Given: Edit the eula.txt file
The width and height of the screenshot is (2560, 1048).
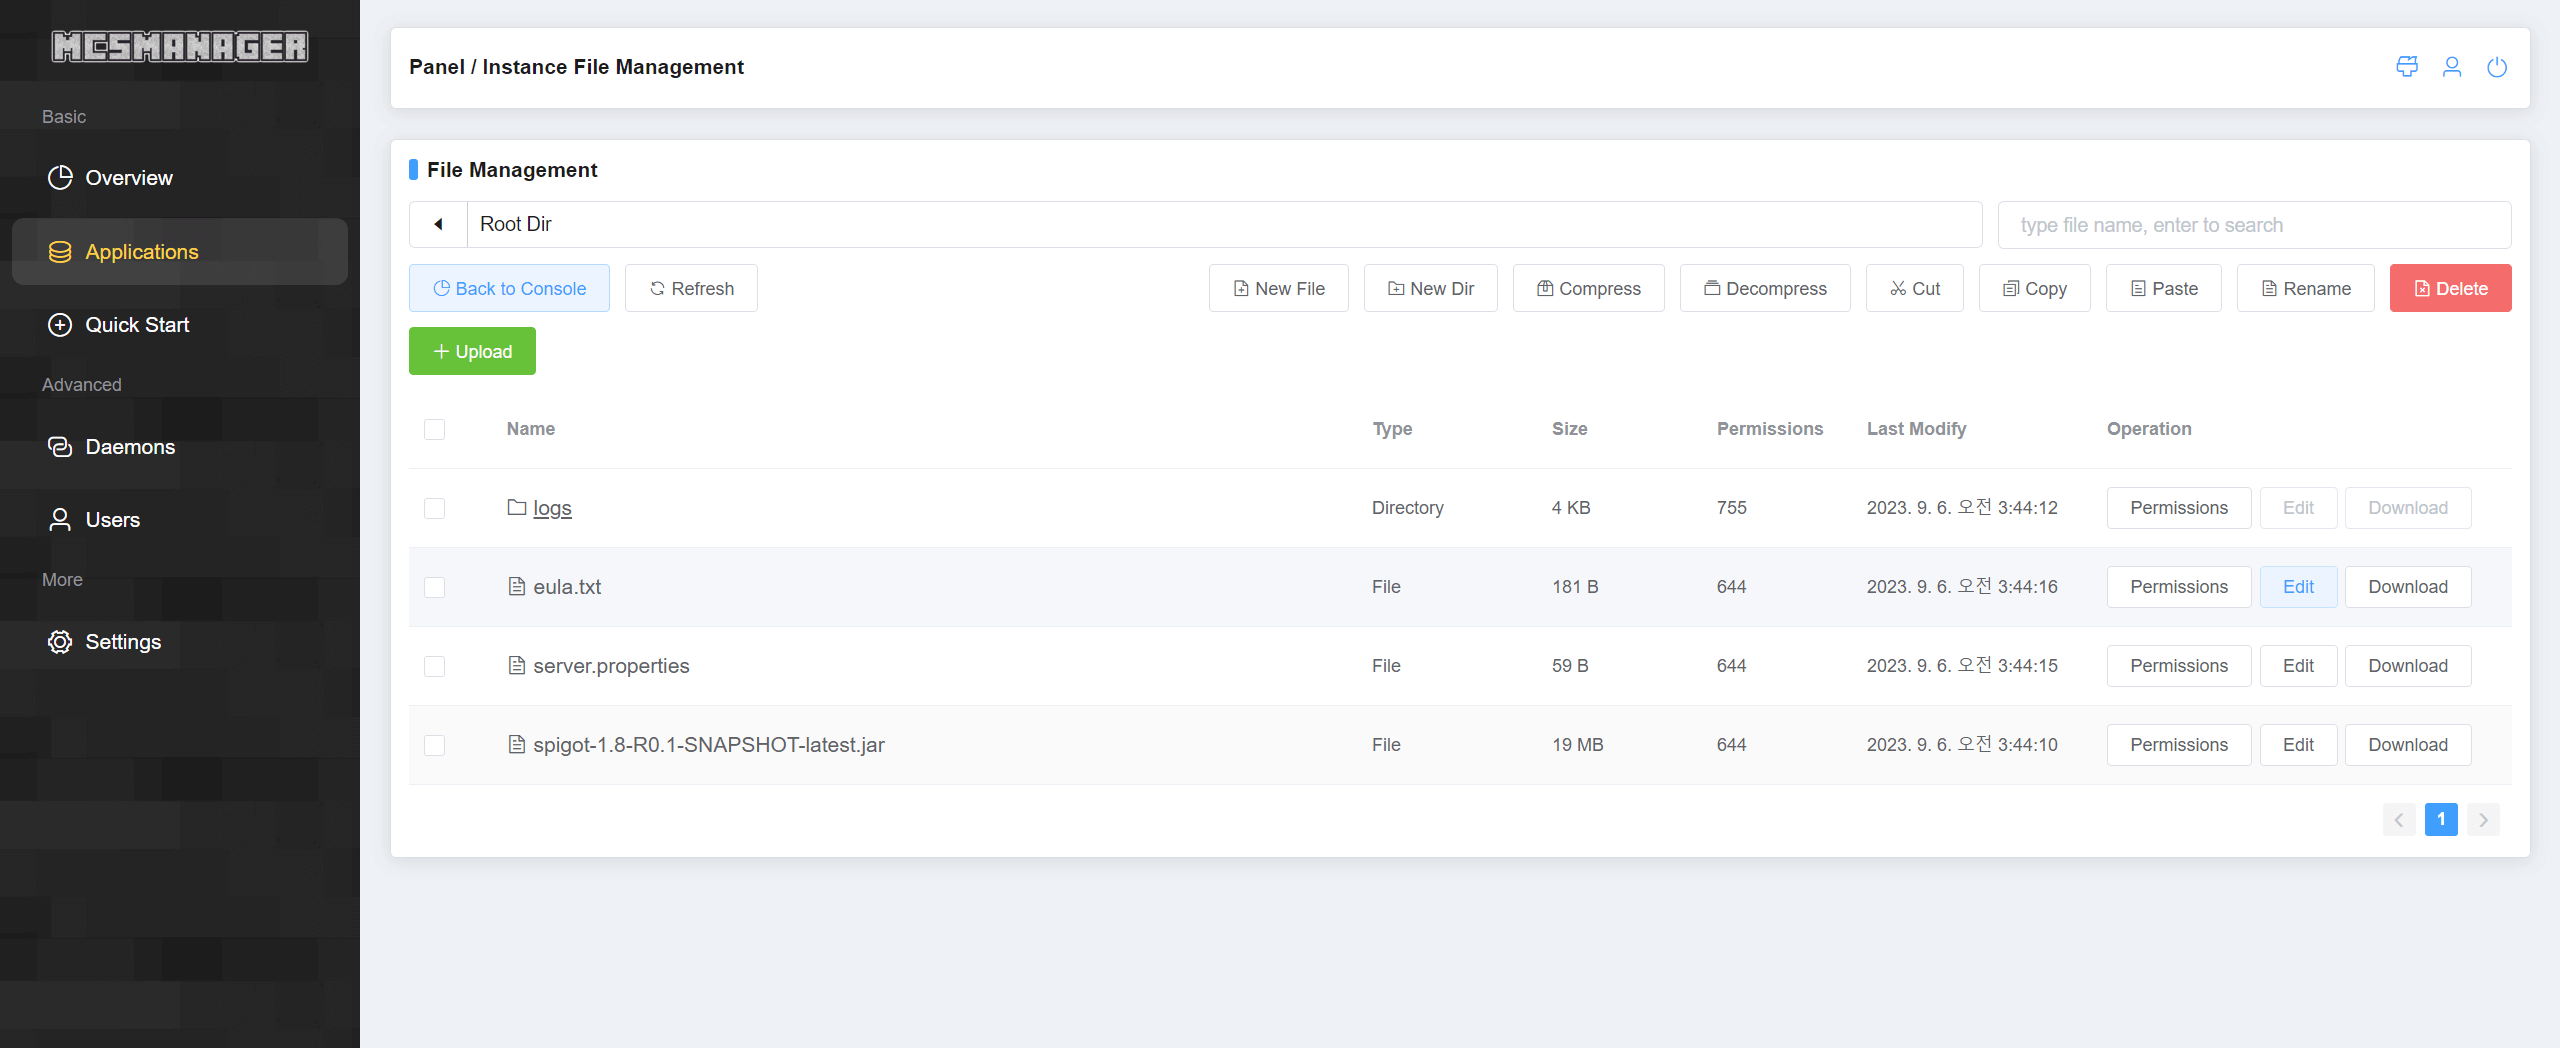Looking at the screenshot, I should (2298, 587).
